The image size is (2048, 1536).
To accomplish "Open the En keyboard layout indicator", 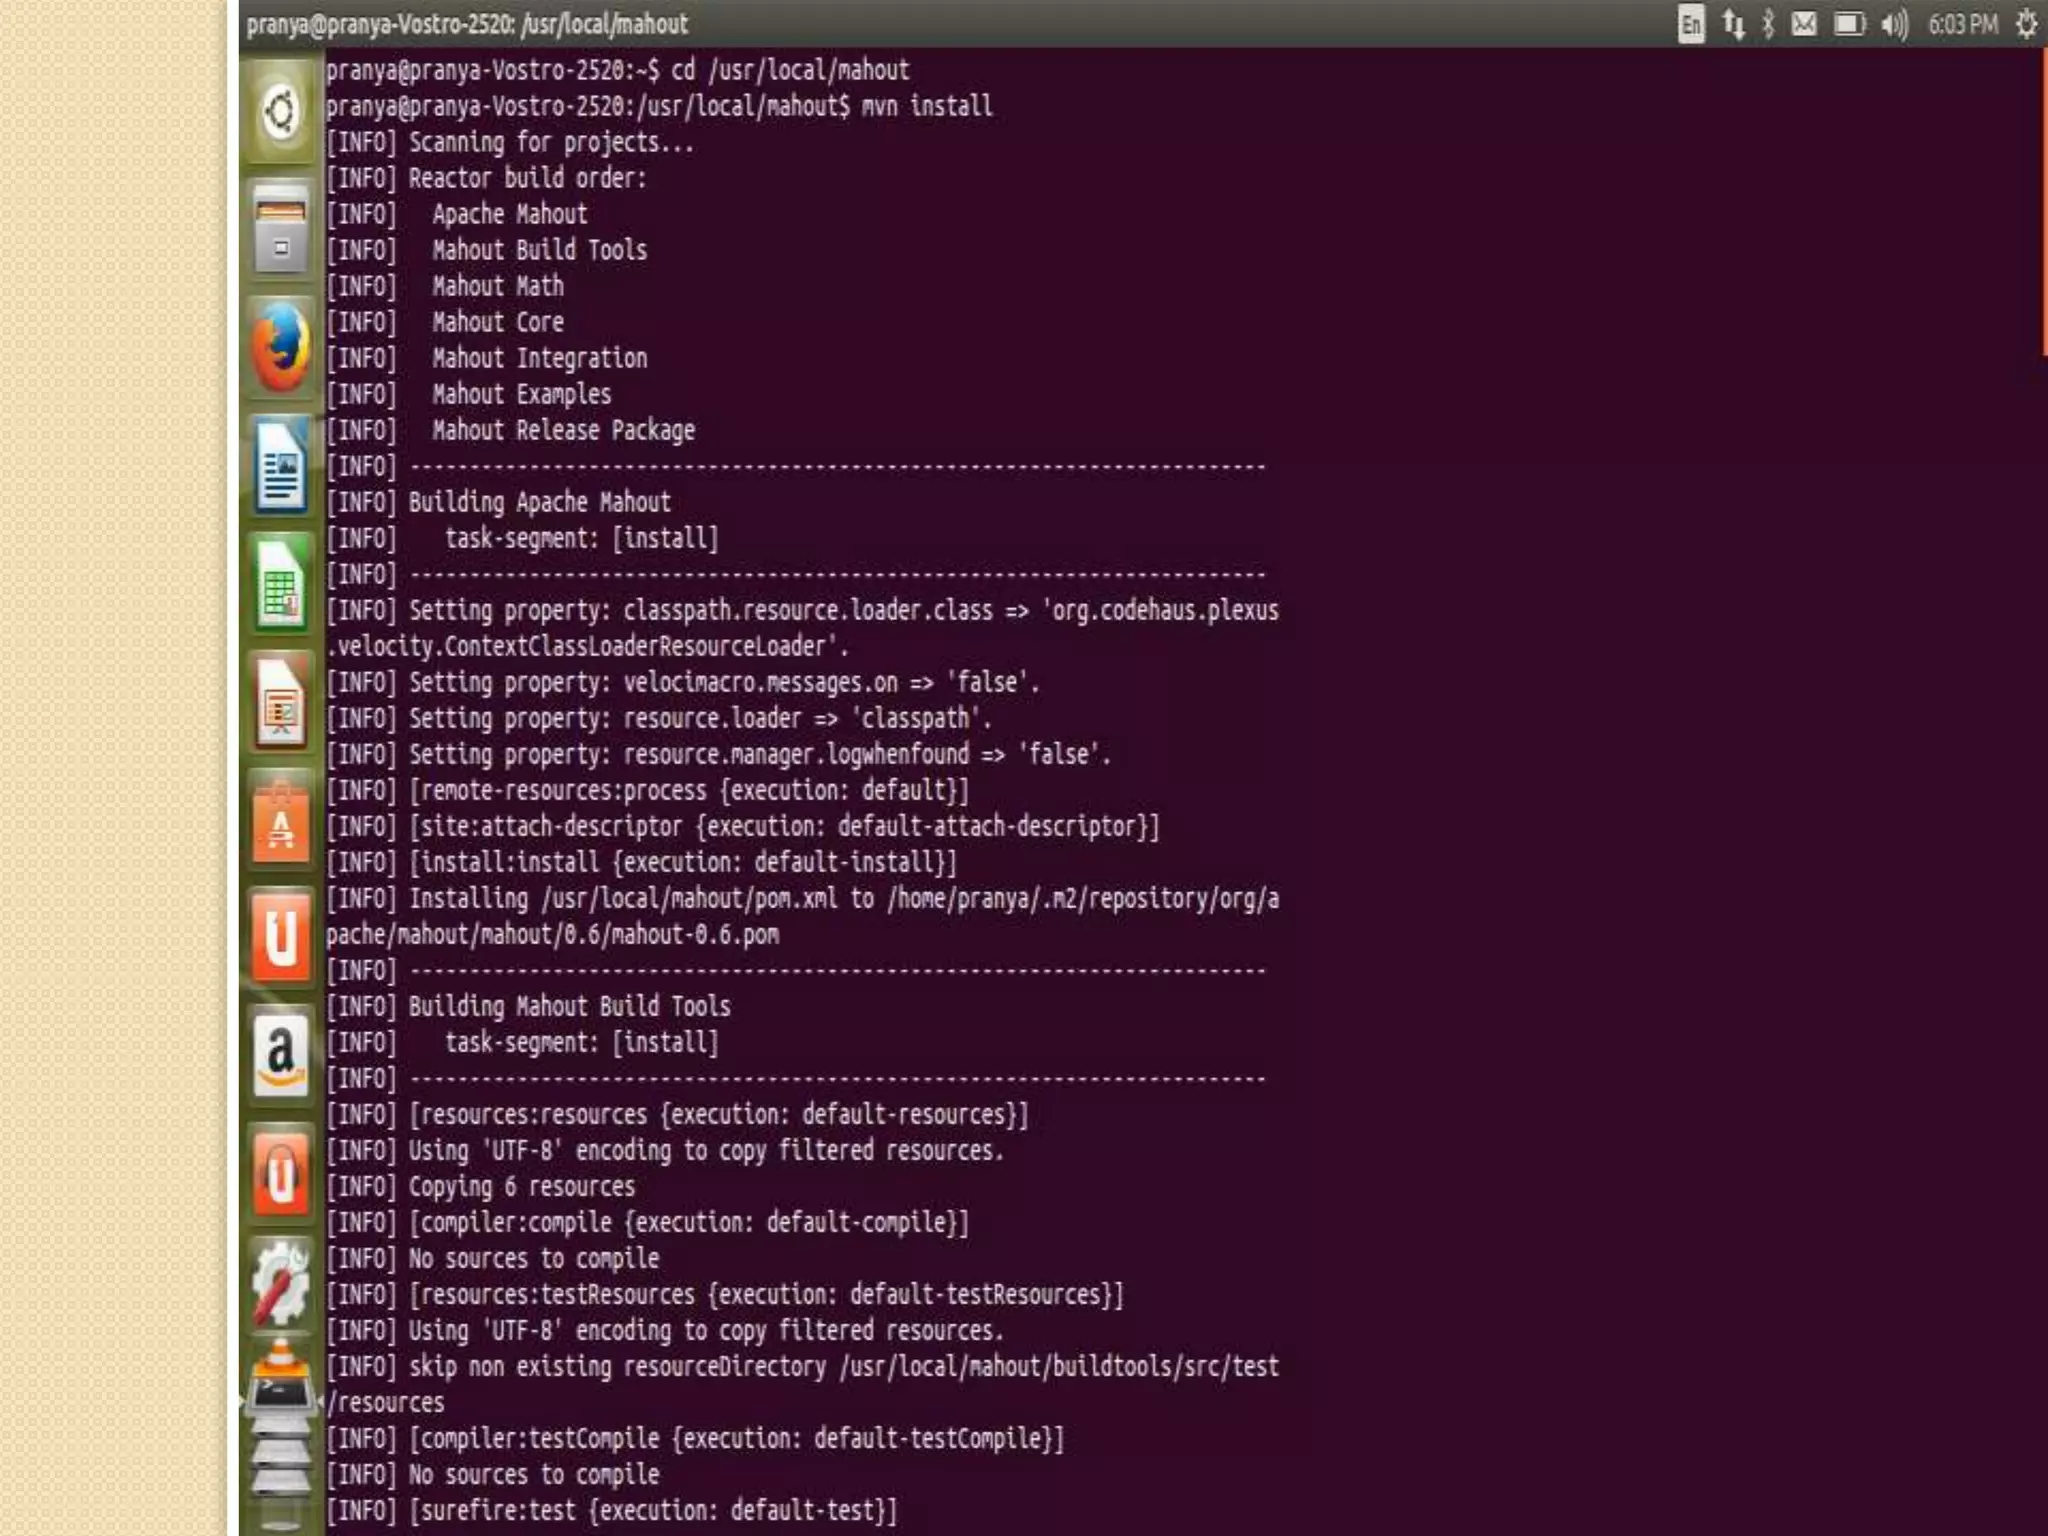I will (x=1691, y=24).
